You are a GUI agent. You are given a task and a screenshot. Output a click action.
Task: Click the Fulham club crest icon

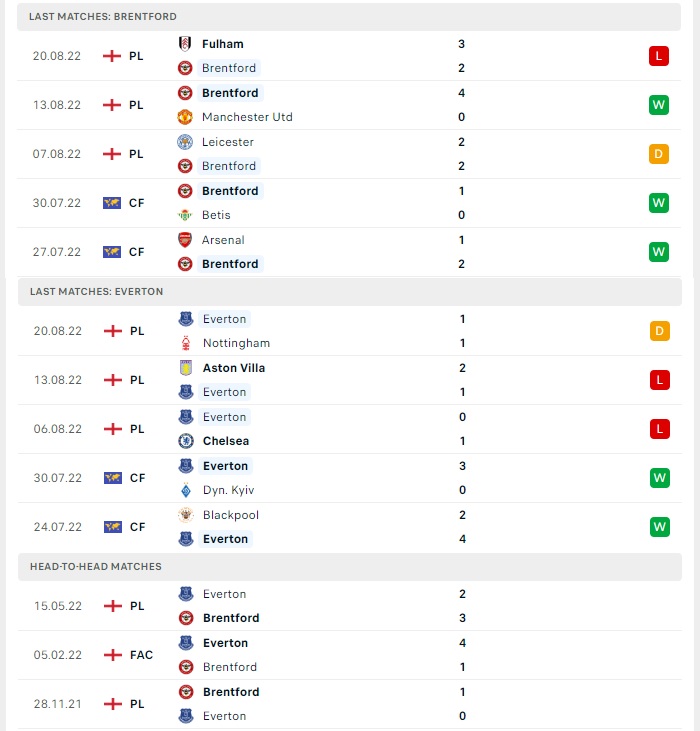(x=185, y=44)
